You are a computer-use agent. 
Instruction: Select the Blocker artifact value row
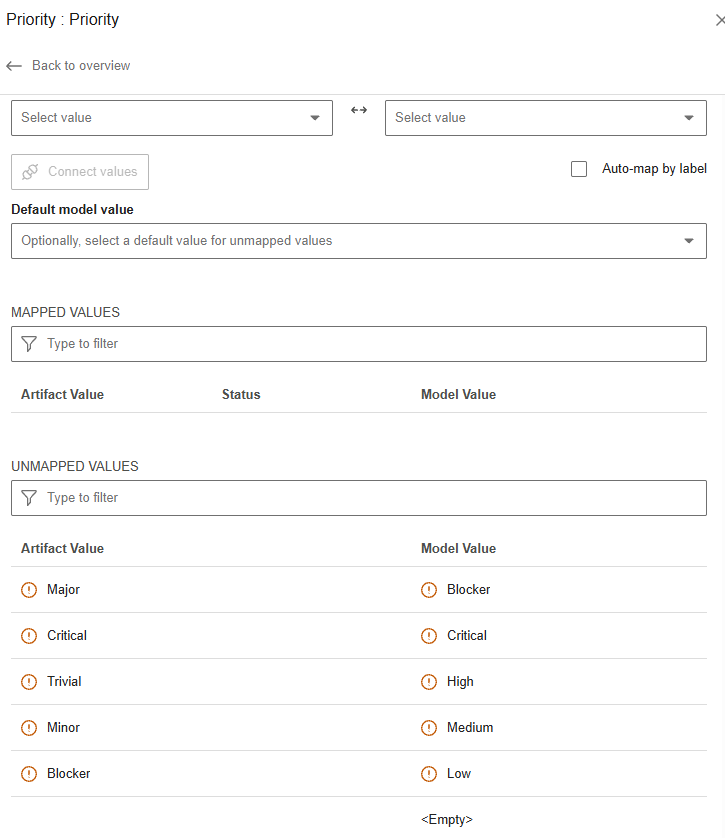[68, 774]
